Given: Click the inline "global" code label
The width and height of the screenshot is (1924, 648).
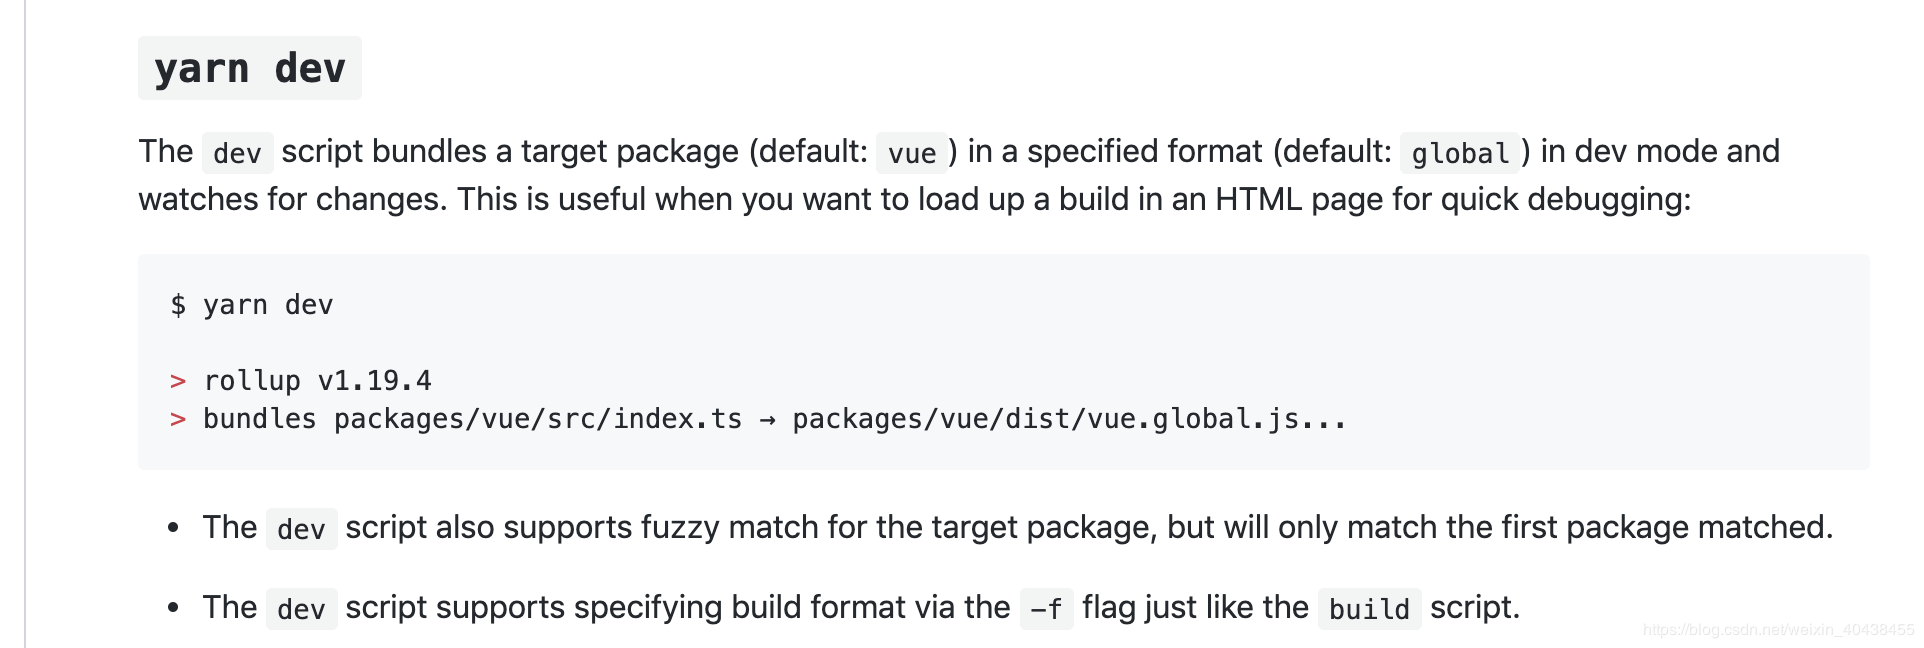Looking at the screenshot, I should tap(1460, 153).
